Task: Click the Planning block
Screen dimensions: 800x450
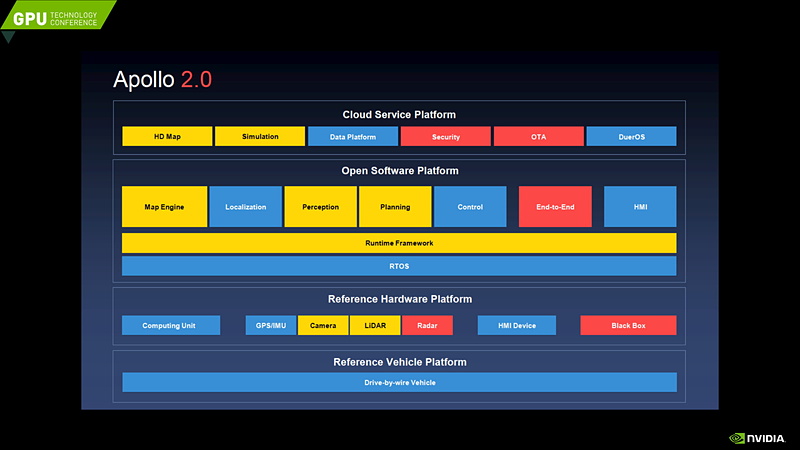Action: (395, 207)
